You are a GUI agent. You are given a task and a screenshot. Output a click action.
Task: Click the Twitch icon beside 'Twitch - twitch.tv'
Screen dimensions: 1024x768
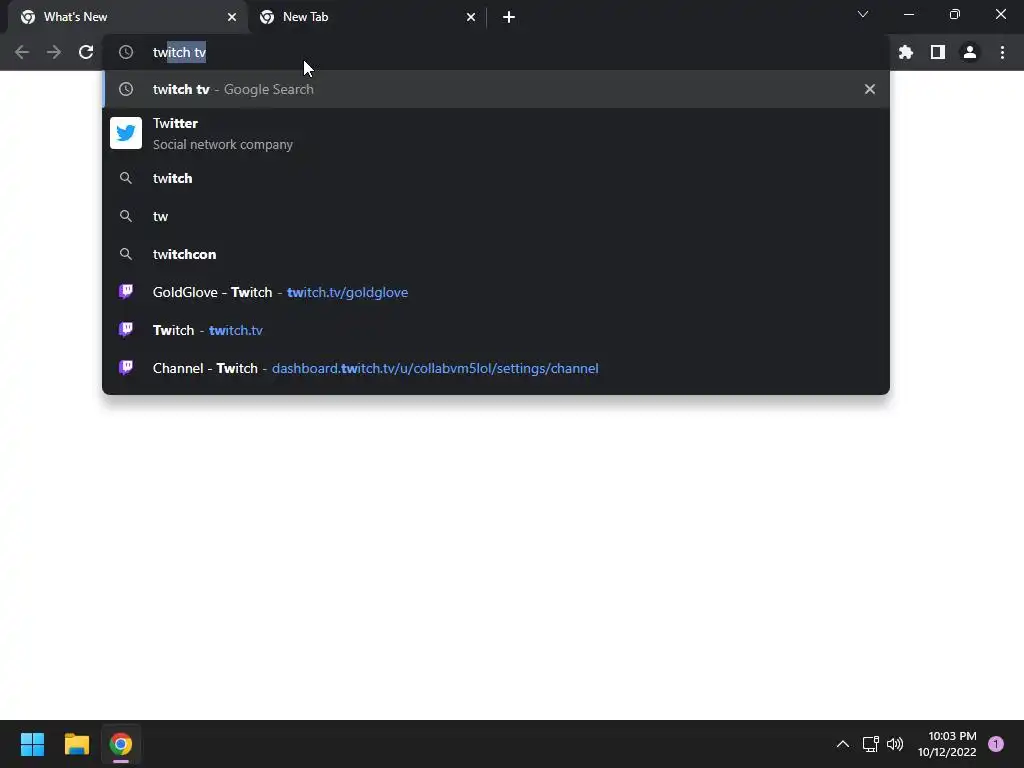click(x=126, y=330)
